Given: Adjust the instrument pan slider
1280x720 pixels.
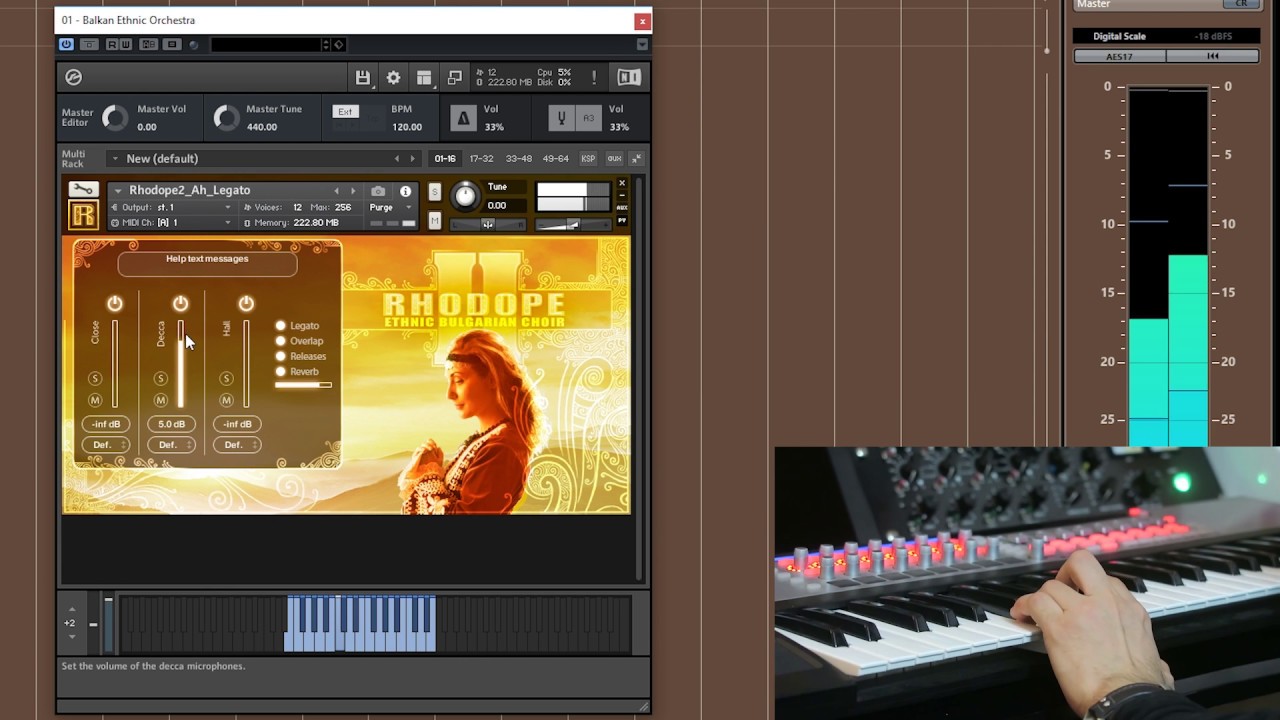Looking at the screenshot, I should click(487, 224).
